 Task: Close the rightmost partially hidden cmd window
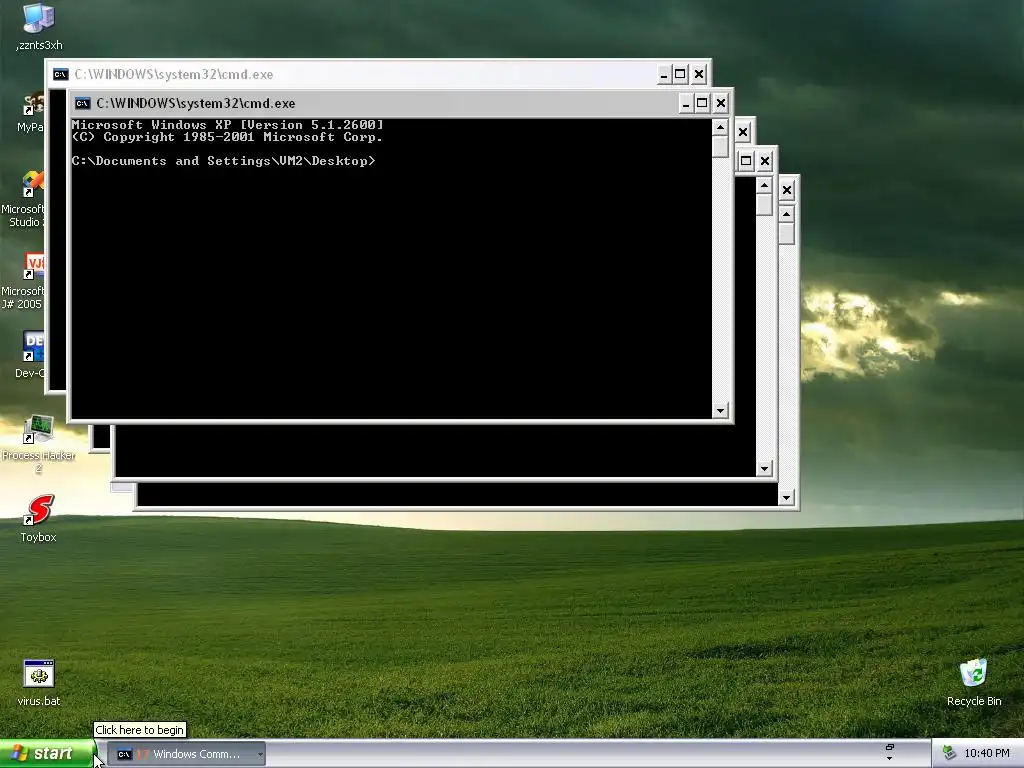point(787,190)
